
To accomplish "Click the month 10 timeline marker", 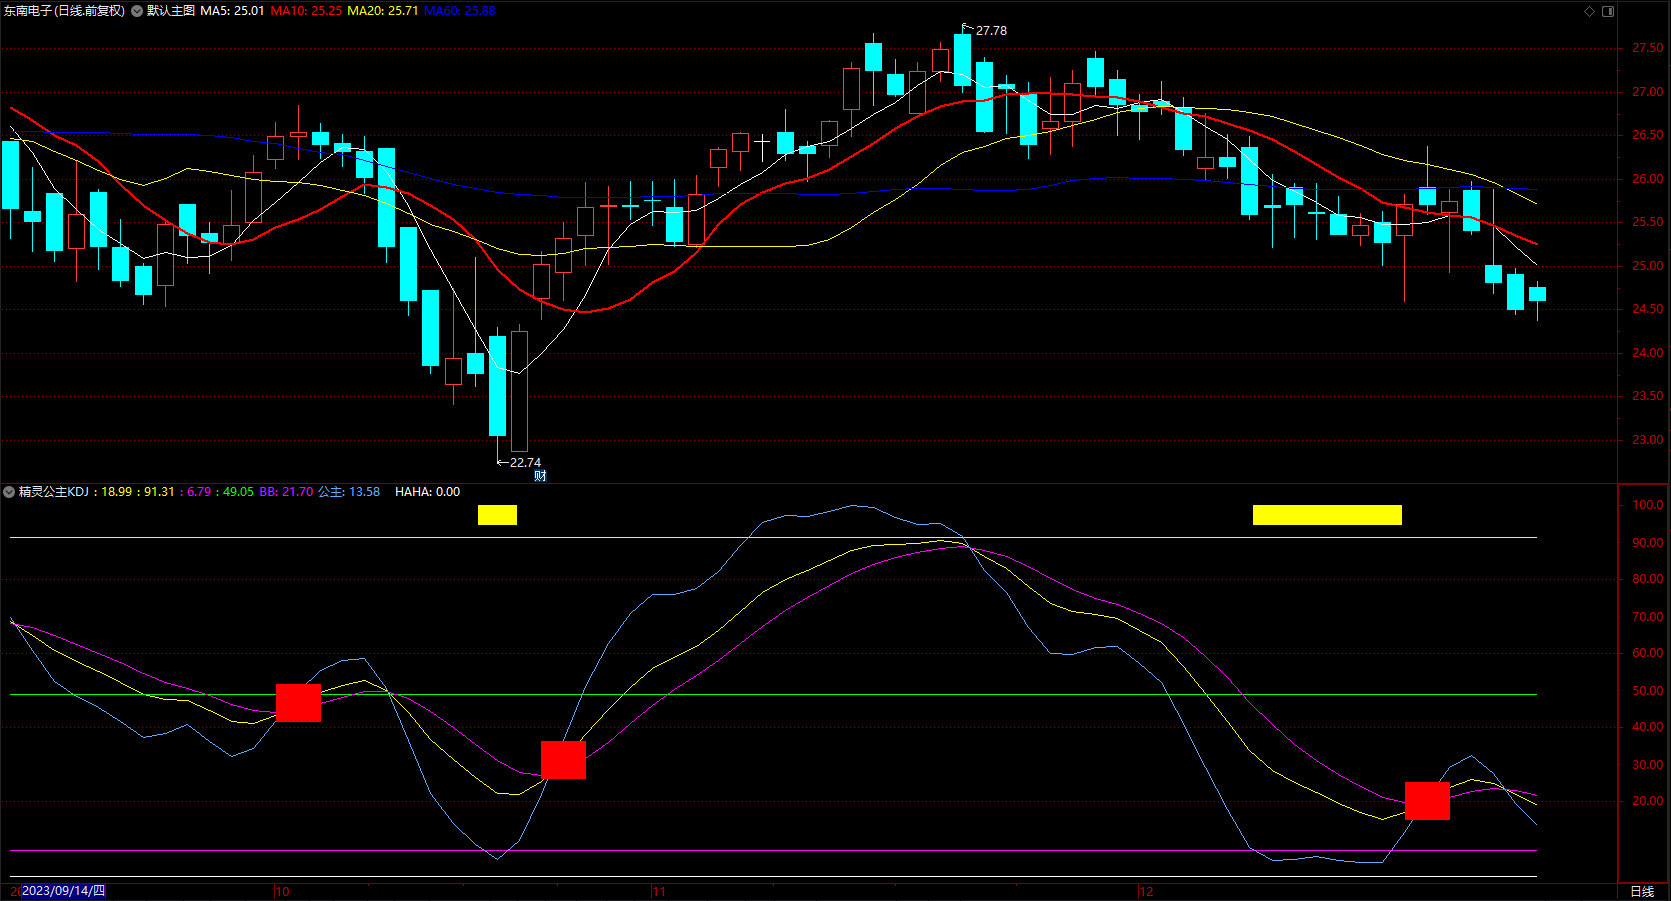I will [x=282, y=891].
